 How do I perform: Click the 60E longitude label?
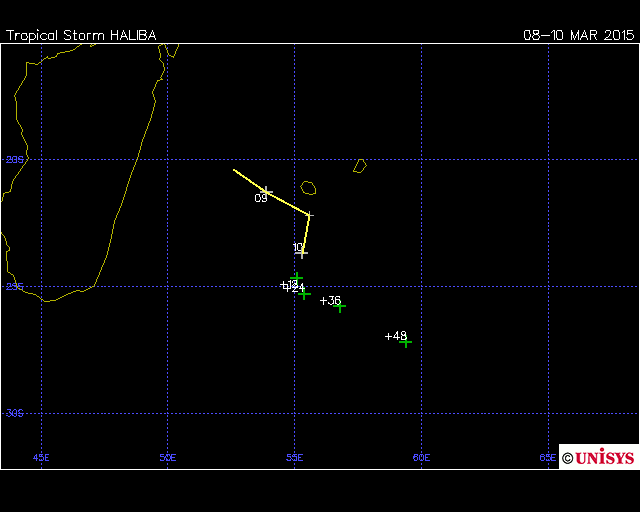pos(421,458)
